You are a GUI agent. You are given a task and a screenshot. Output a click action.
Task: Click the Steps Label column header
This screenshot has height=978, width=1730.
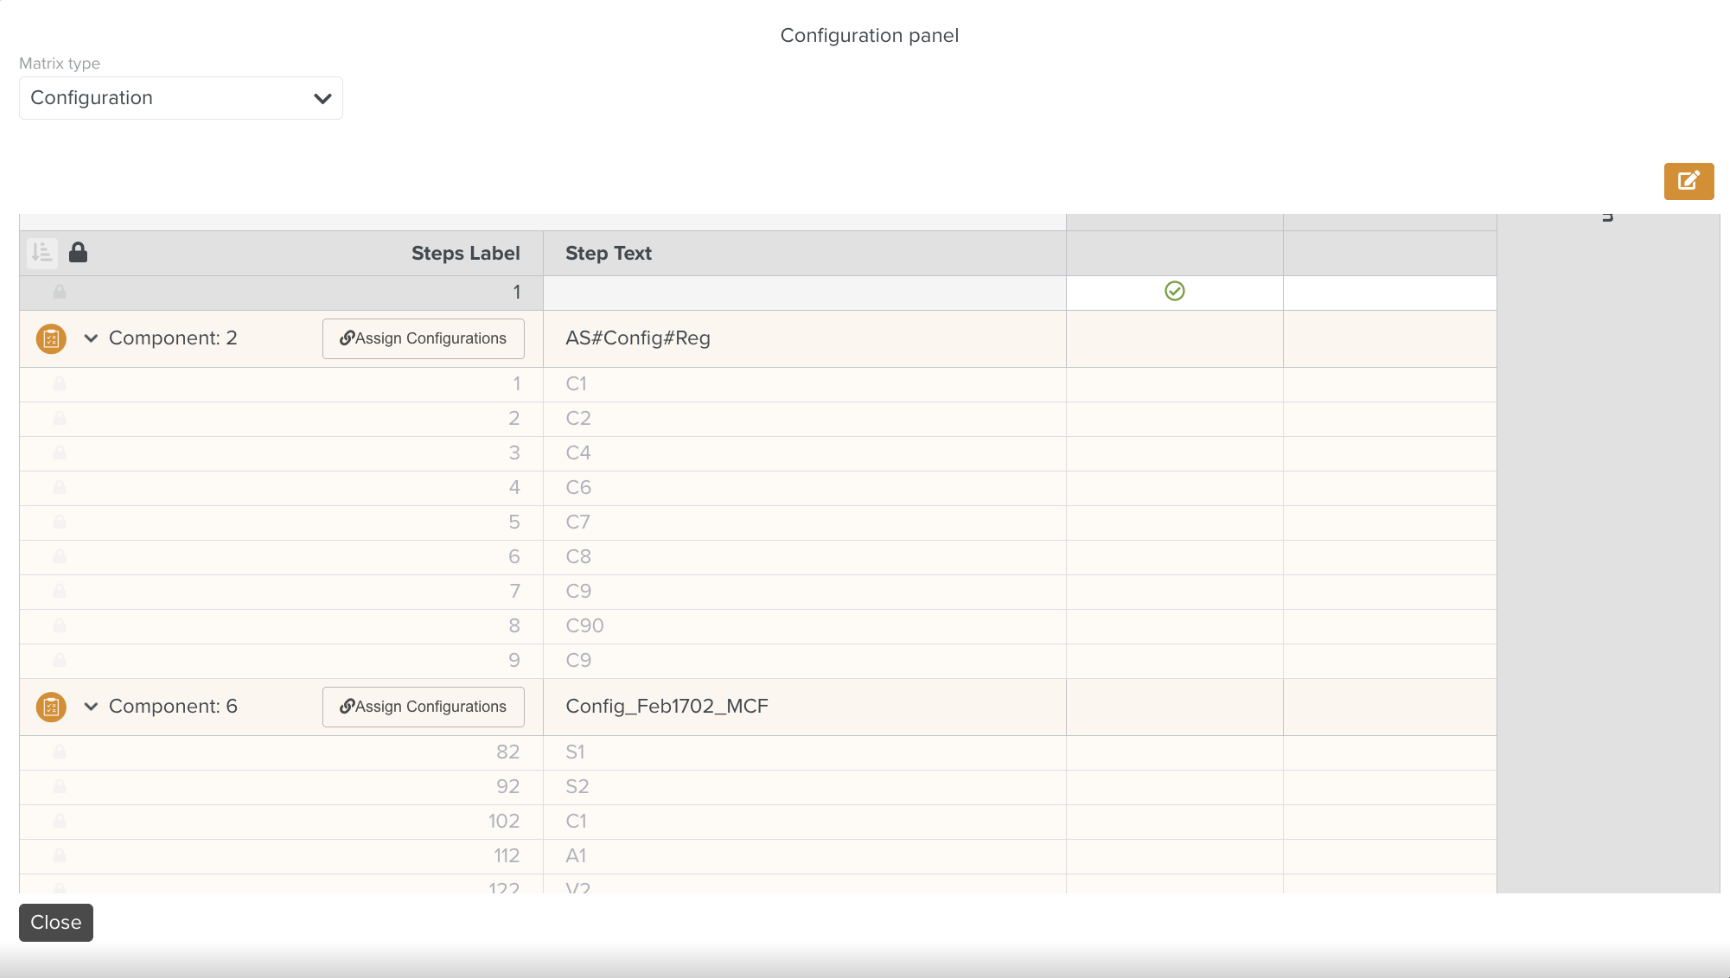(465, 254)
